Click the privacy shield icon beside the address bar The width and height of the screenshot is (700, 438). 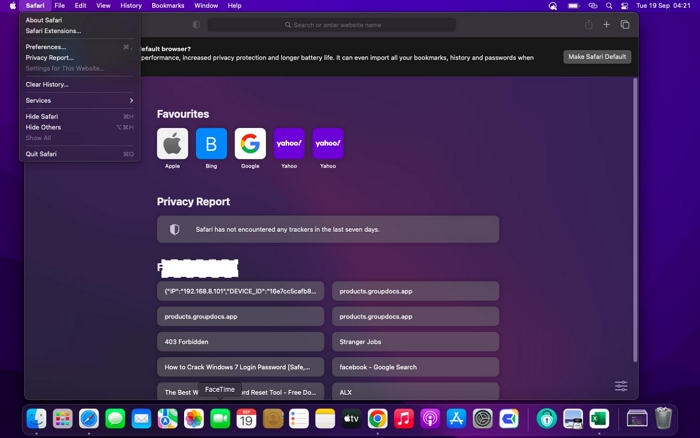click(196, 25)
